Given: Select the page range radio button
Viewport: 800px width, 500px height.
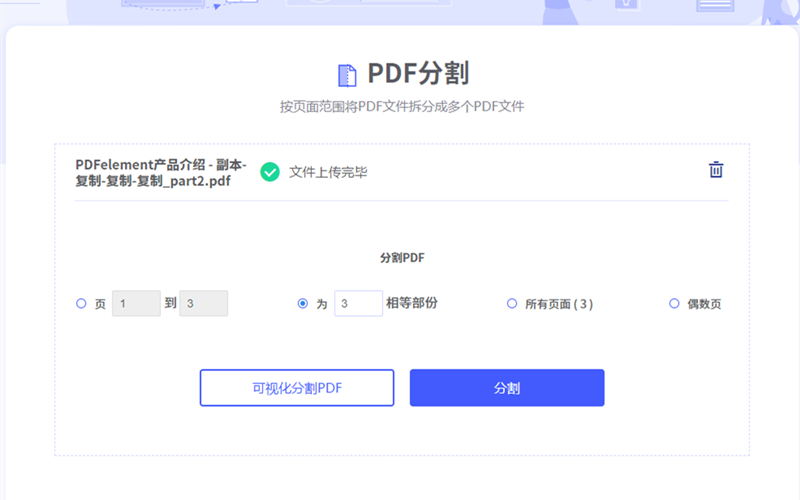Looking at the screenshot, I should 81,304.
